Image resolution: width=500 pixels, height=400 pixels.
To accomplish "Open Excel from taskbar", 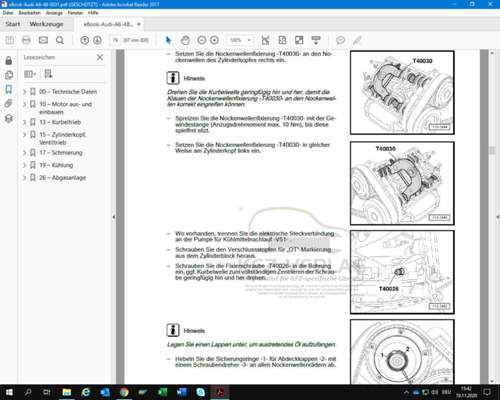I will (162, 392).
